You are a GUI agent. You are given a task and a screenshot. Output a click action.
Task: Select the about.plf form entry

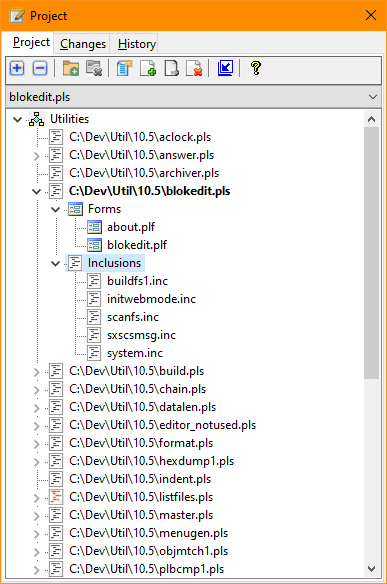tap(131, 227)
